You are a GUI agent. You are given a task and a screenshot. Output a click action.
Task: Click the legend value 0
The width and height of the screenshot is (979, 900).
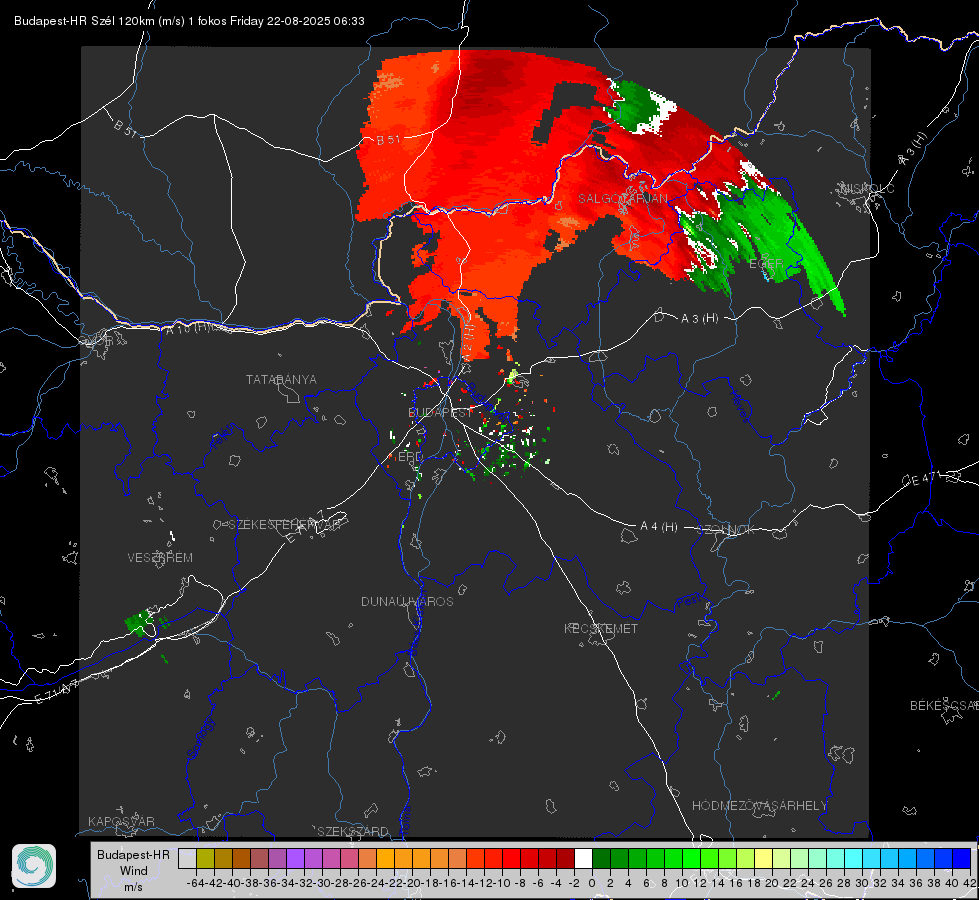[592, 883]
